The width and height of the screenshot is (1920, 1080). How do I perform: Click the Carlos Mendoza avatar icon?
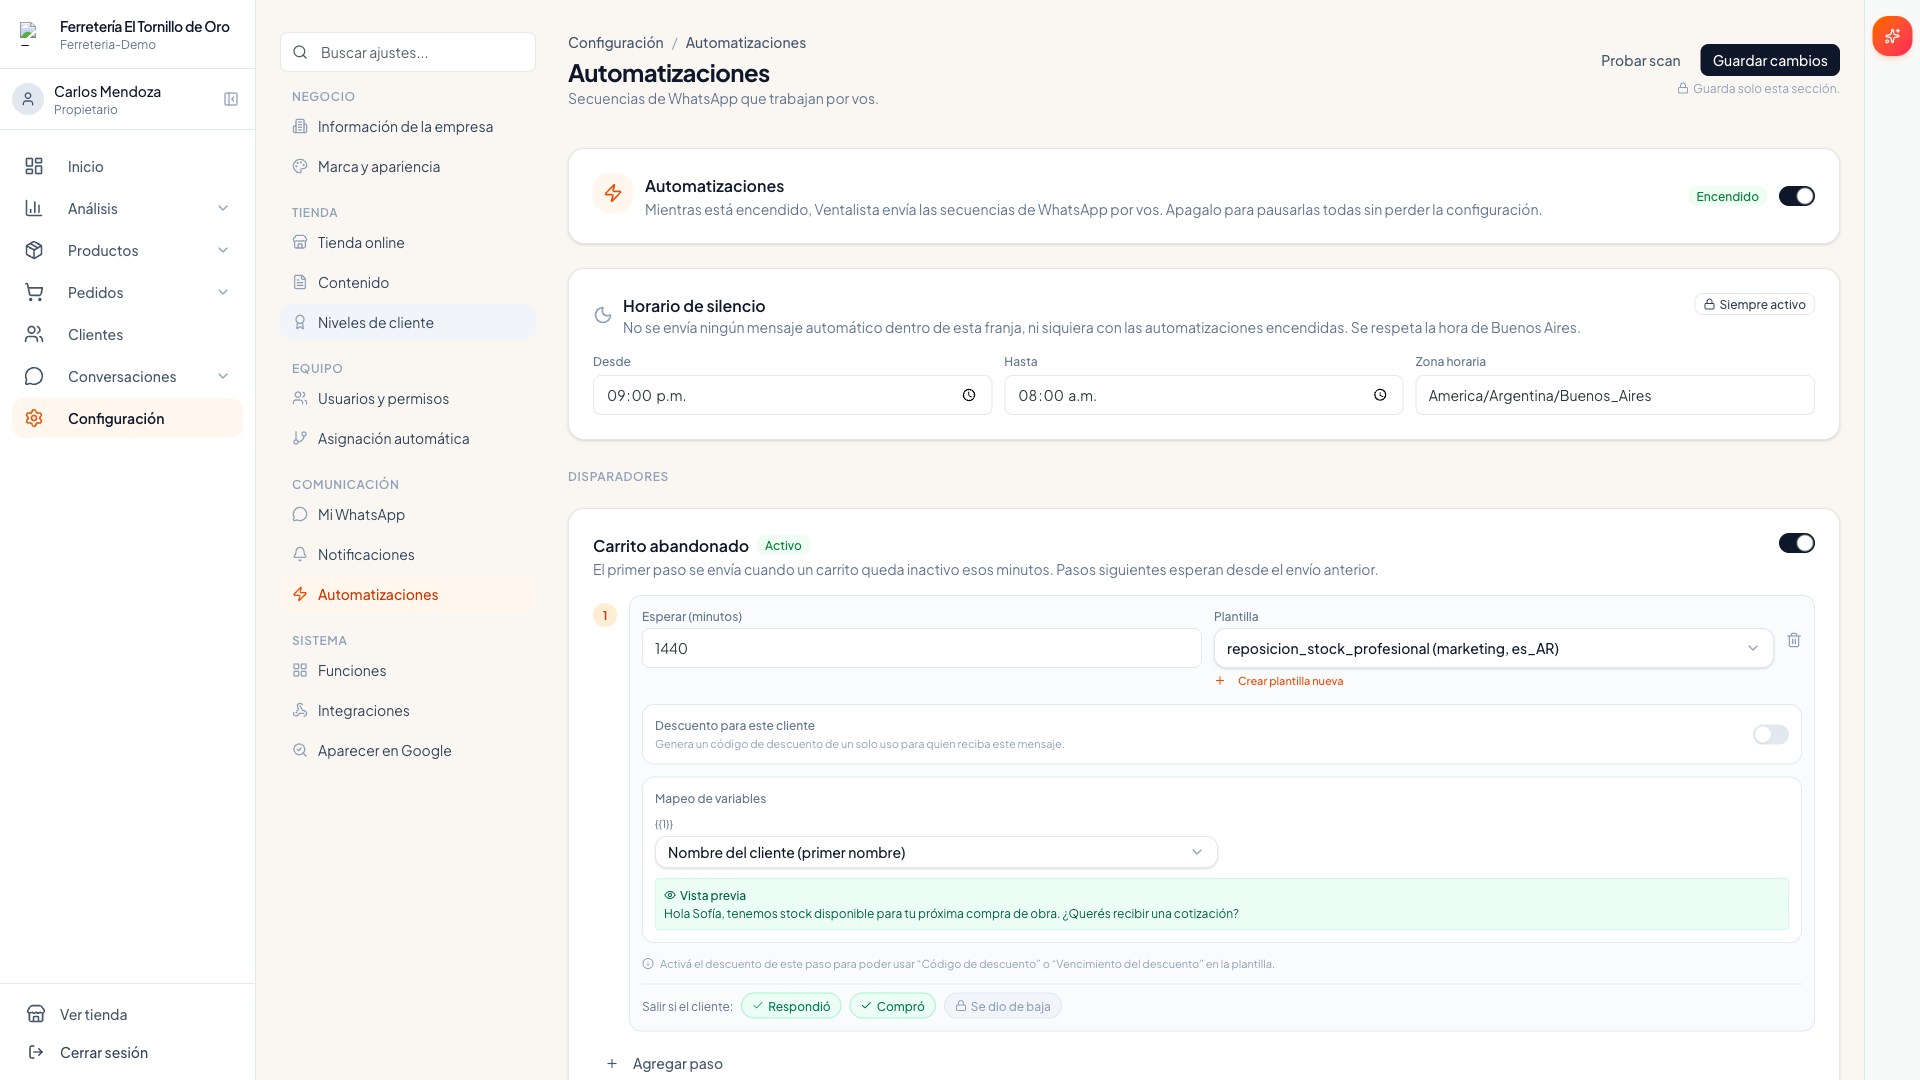(x=28, y=99)
